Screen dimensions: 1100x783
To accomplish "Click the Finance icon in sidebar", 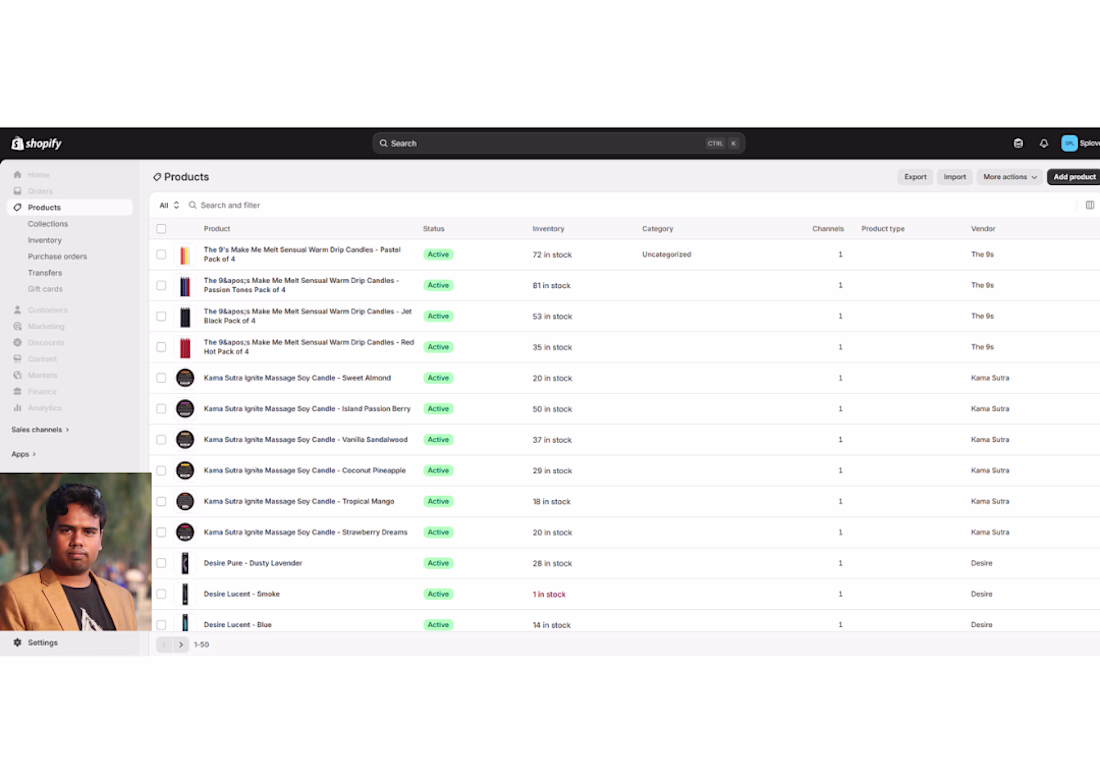I will pos(18,392).
